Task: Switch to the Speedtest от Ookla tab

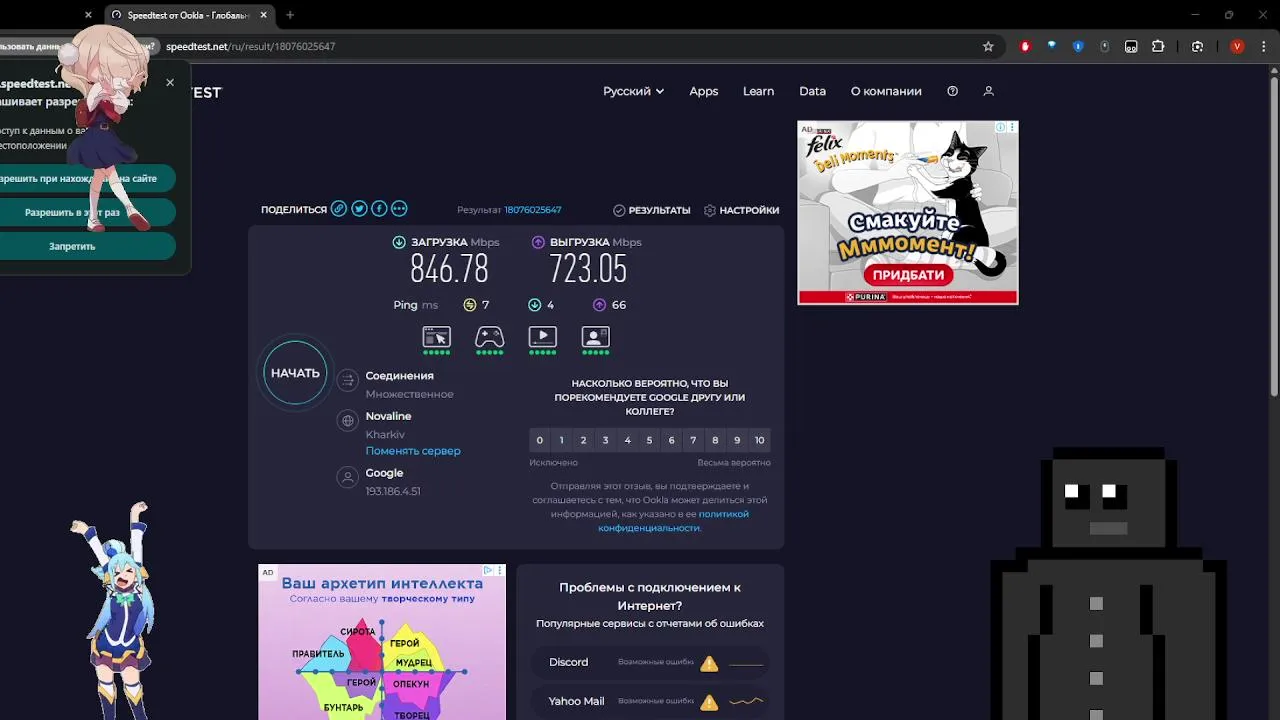Action: tap(187, 15)
